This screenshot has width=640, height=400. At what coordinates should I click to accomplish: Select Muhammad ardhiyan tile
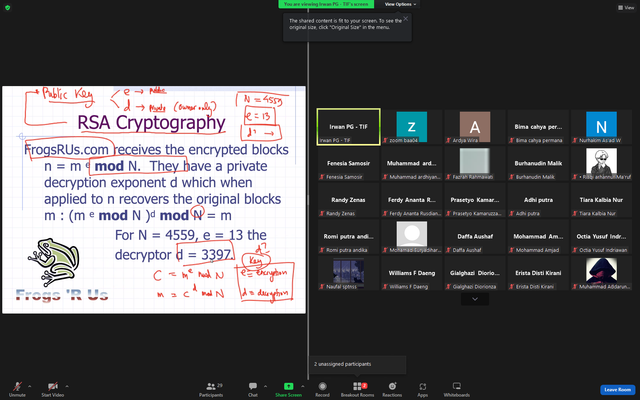tap(411, 163)
